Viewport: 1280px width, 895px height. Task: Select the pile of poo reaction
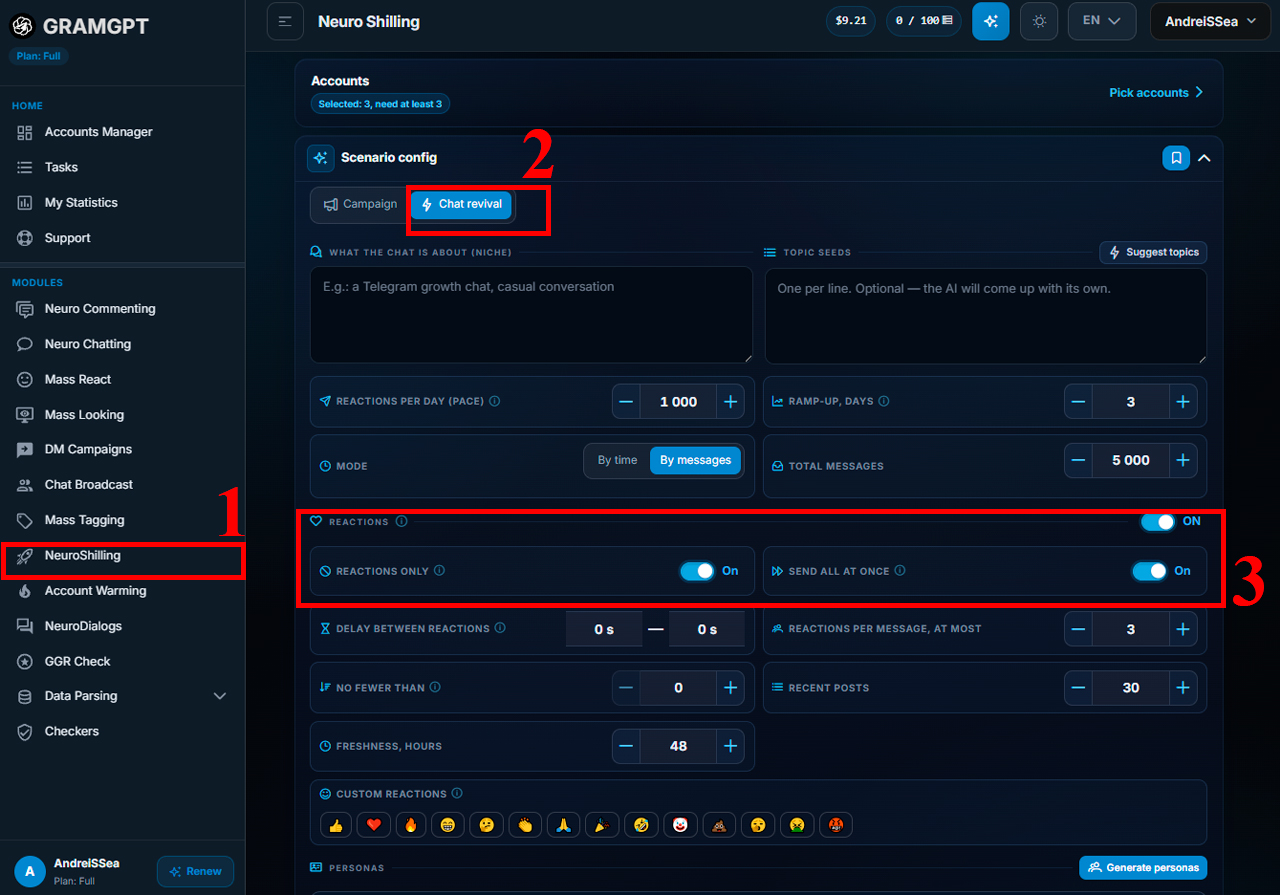tap(719, 825)
